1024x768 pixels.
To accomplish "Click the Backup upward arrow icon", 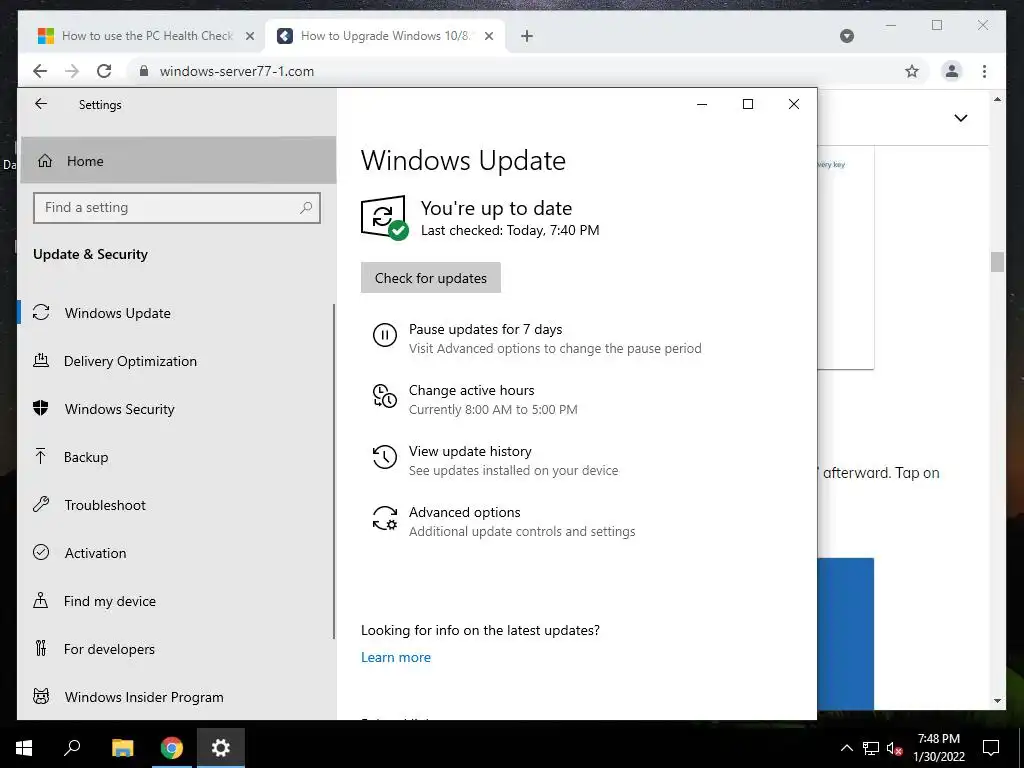I will point(40,456).
